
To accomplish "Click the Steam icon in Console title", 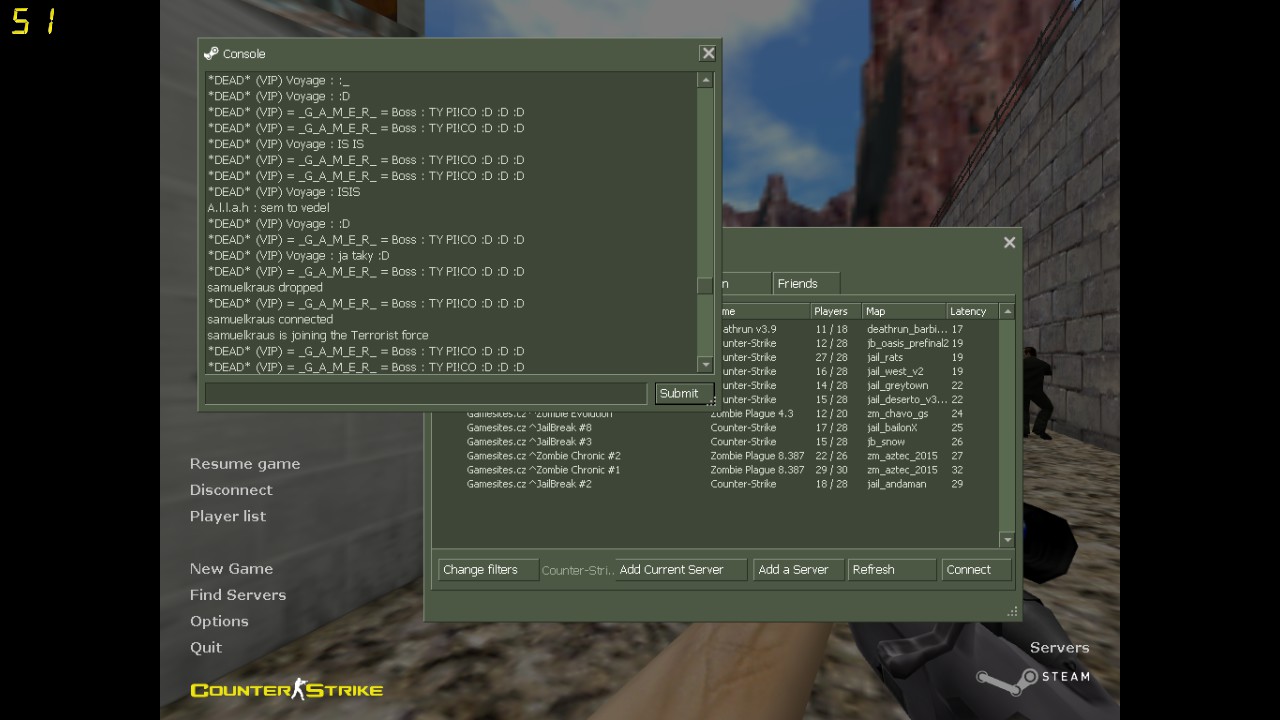I will click(x=211, y=53).
